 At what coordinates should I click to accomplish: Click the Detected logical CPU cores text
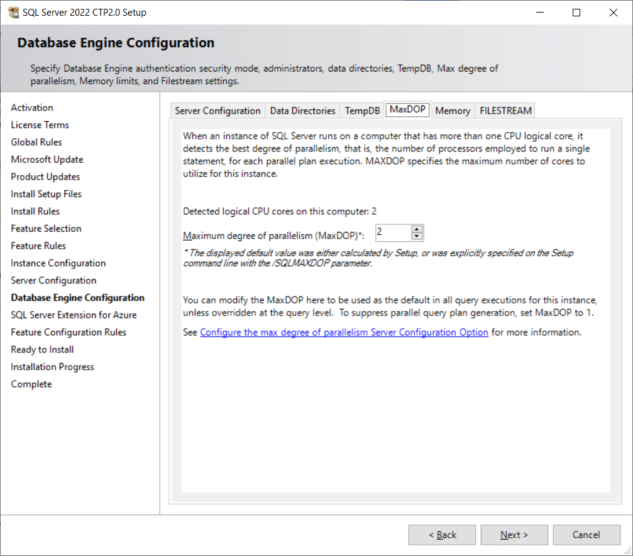point(279,212)
